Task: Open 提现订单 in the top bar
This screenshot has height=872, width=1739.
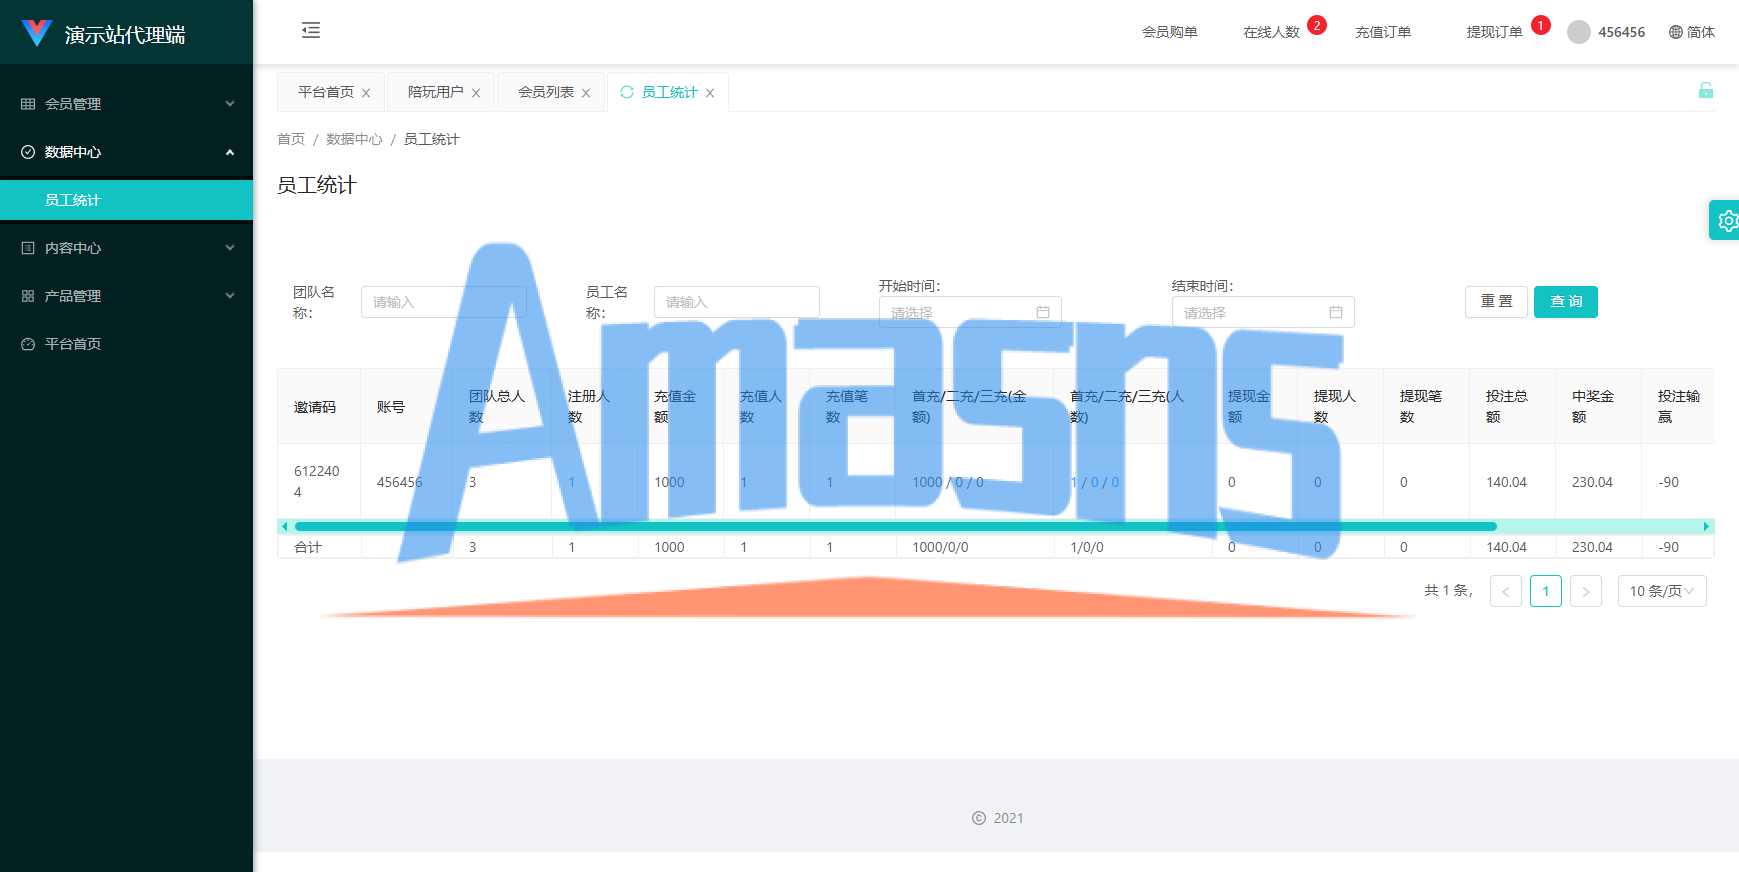Action: click(1494, 32)
